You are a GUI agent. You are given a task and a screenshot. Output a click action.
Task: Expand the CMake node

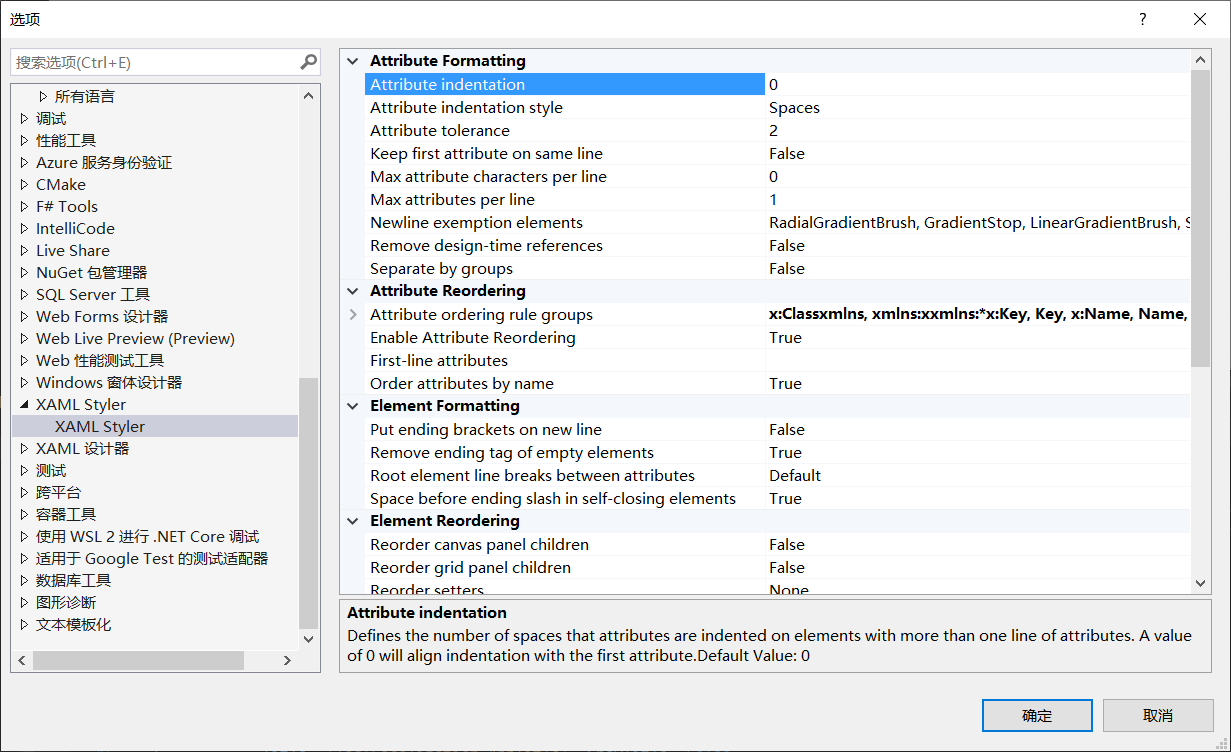tap(25, 185)
